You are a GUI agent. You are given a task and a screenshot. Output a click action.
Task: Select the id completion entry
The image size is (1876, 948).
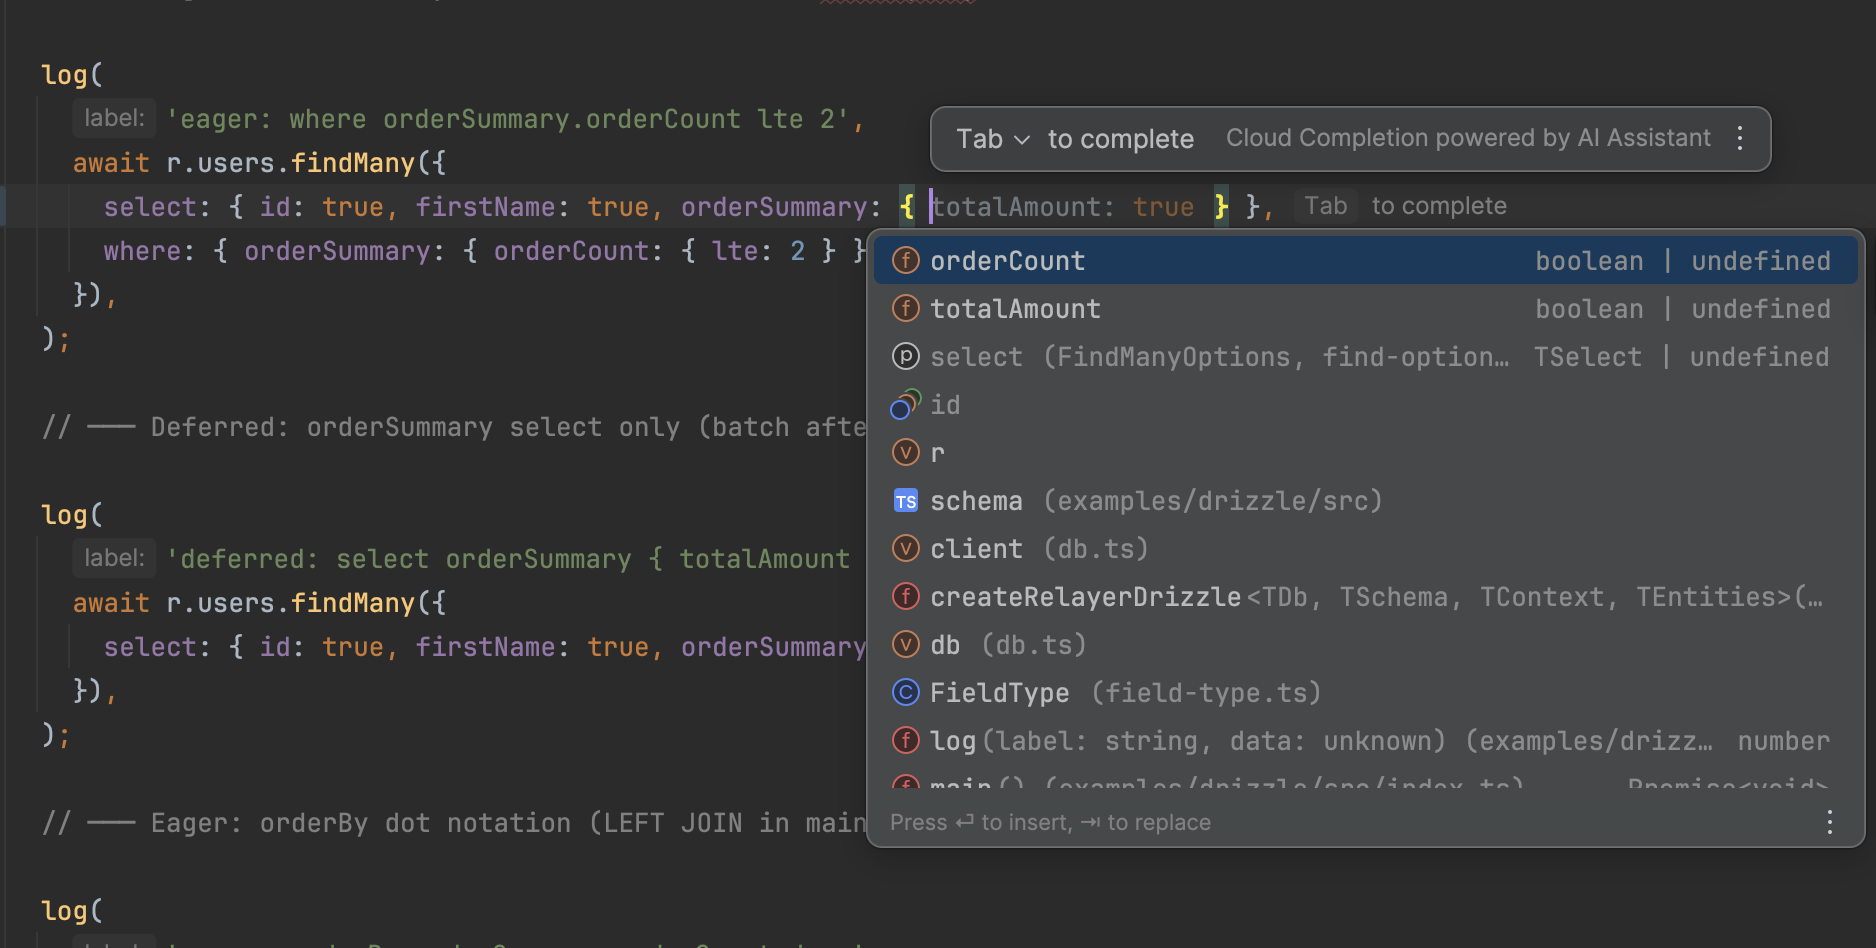coord(946,404)
